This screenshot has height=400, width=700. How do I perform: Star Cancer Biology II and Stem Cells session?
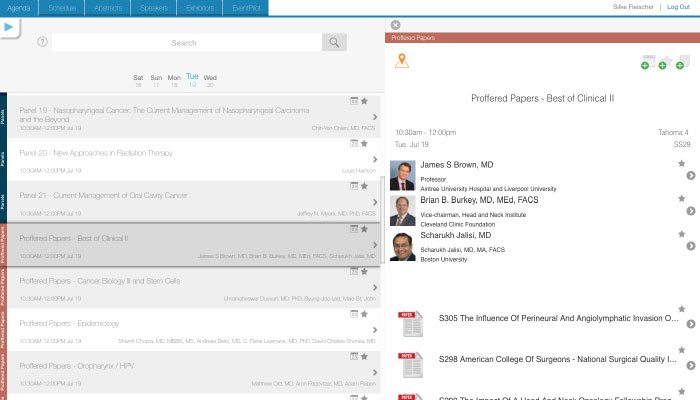pos(364,271)
